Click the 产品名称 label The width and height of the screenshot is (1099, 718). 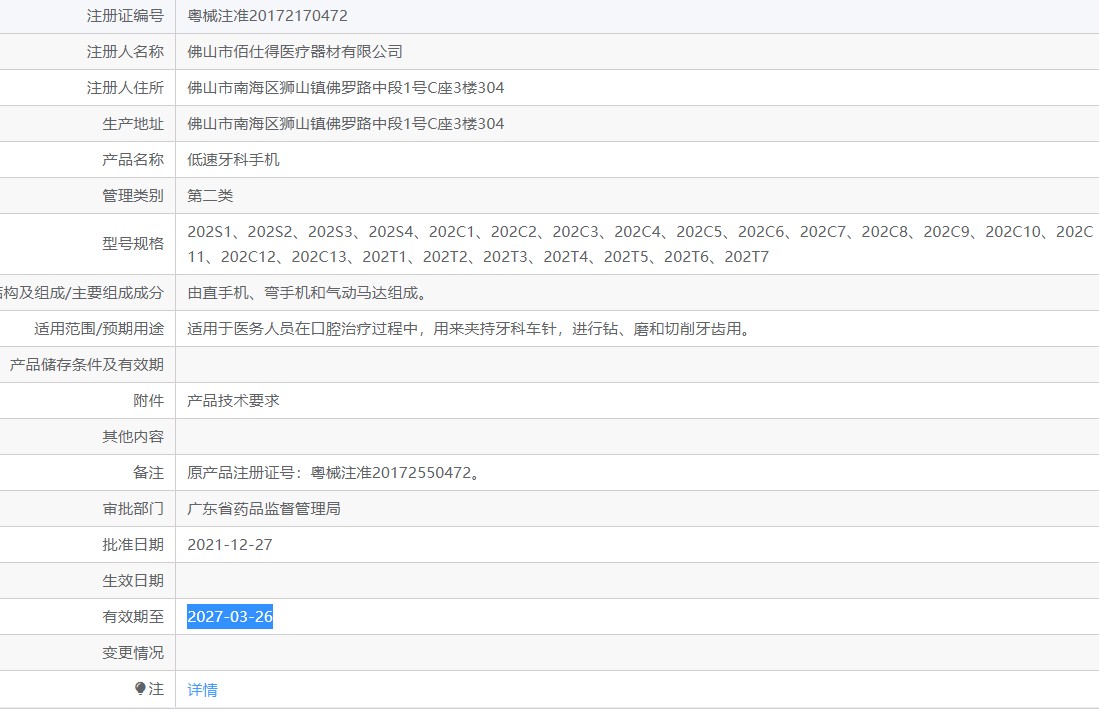(x=132, y=160)
